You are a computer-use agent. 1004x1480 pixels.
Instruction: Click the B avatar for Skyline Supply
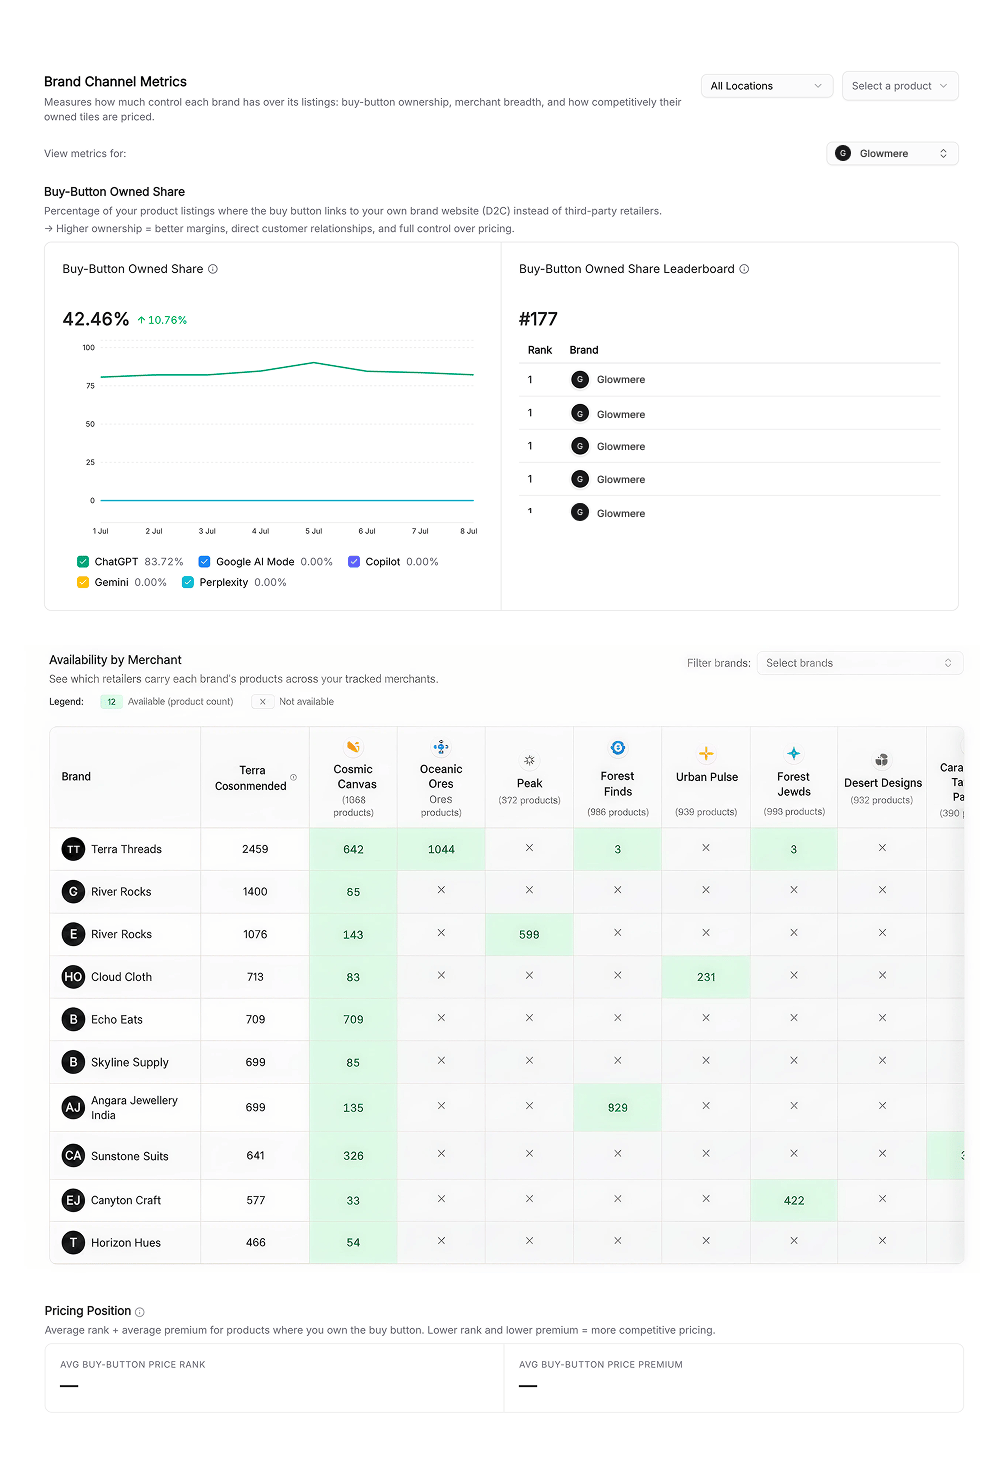73,1062
